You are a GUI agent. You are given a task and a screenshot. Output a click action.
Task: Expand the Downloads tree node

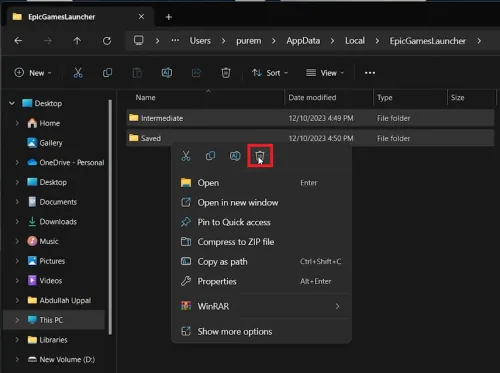point(17,222)
